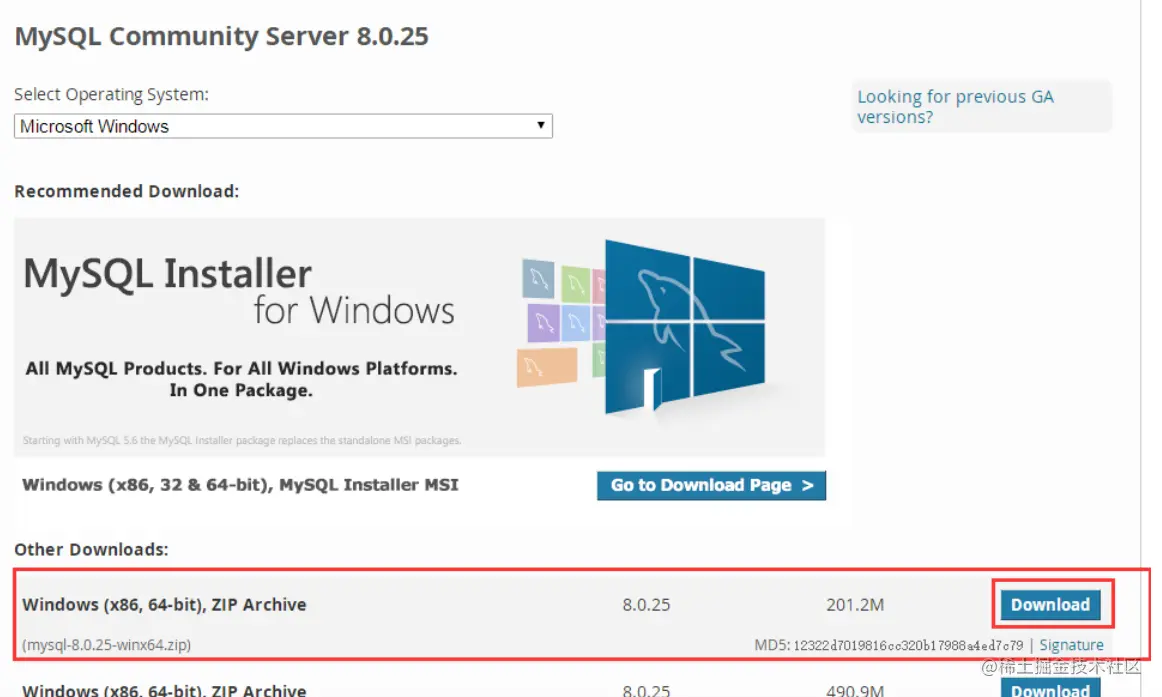Select the 'MySQL Community Server 8.0.25' heading

click(x=222, y=36)
